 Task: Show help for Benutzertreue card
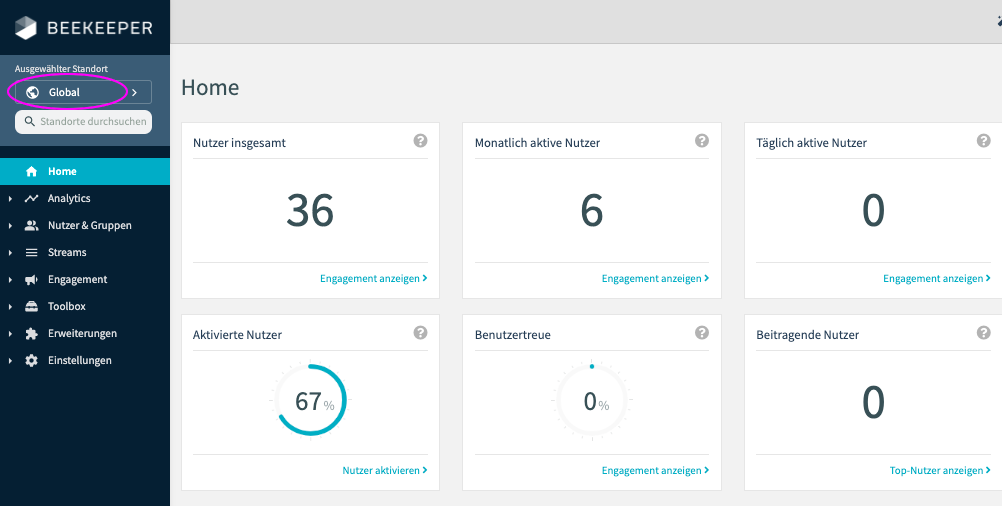pos(702,333)
